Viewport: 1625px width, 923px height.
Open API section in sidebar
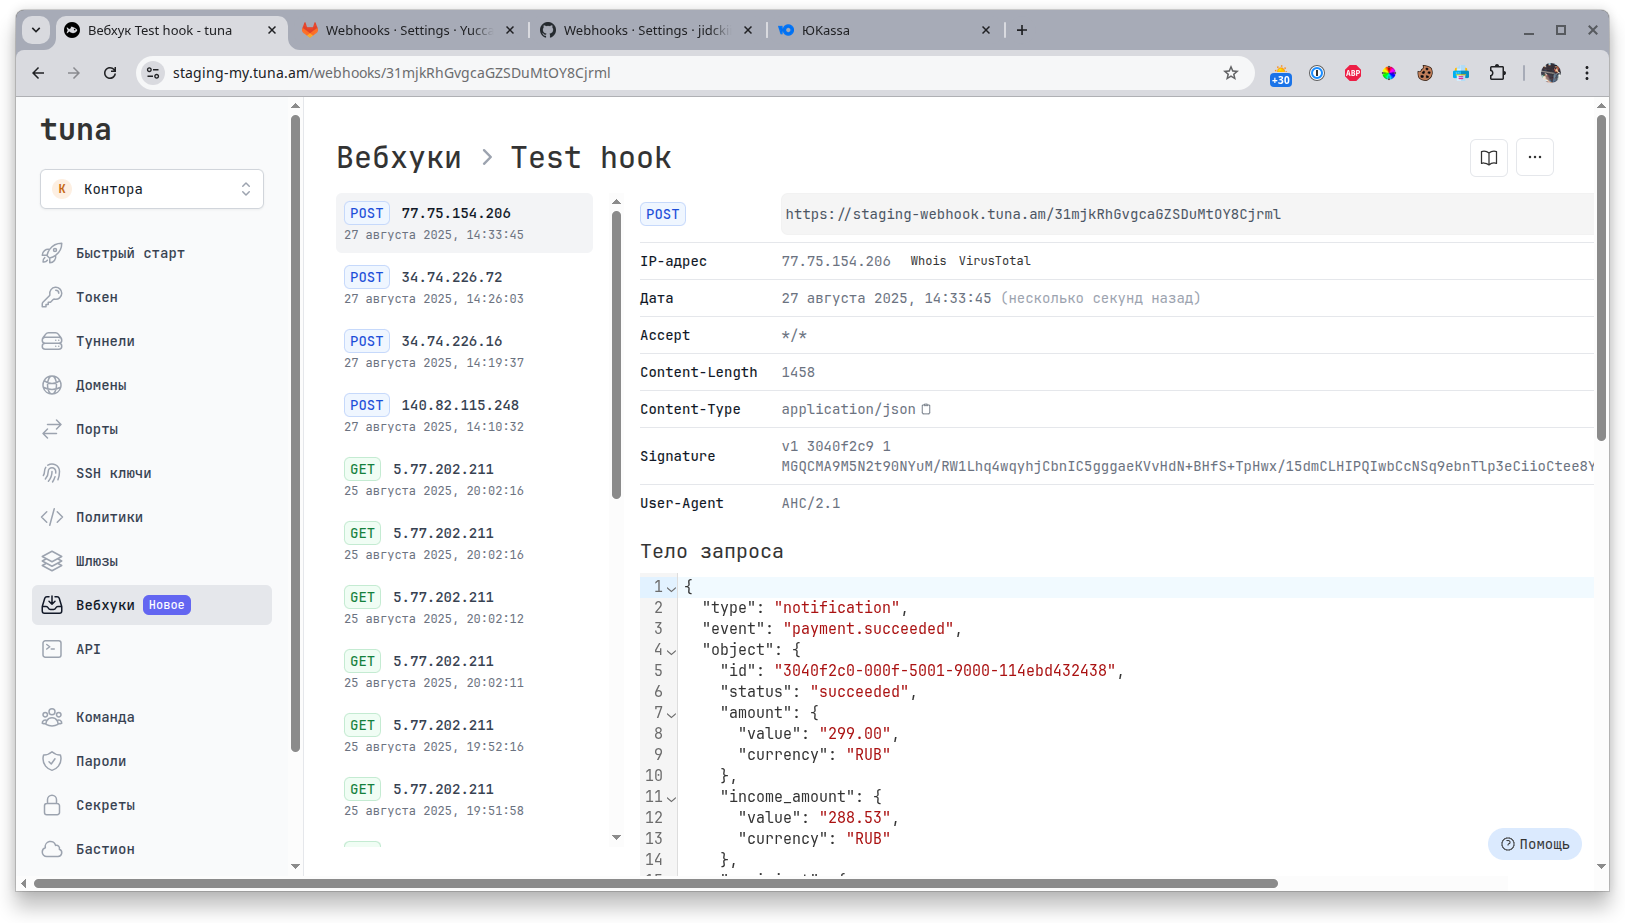coord(152,649)
